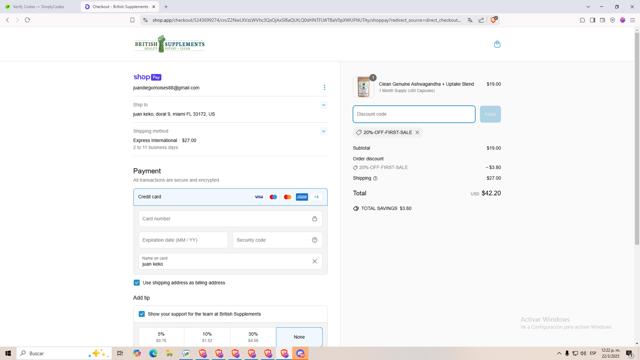Select the 10% tip option
640x360 pixels.
207,337
